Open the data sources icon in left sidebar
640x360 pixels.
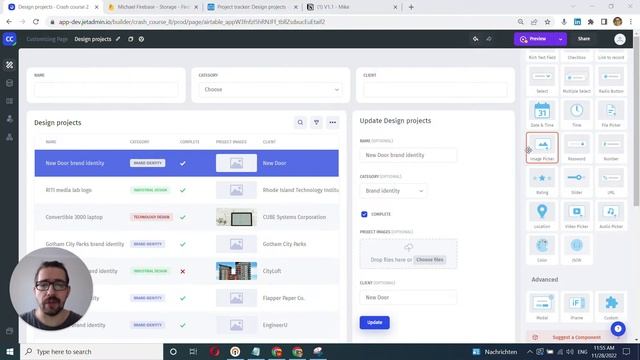9,83
